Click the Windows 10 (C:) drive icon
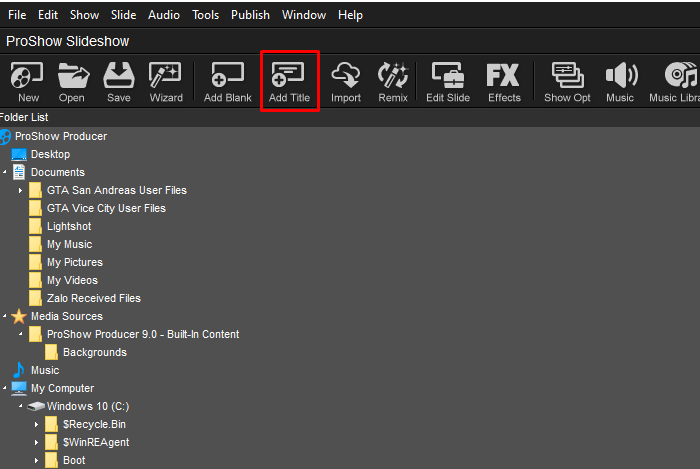The image size is (700, 469). click(x=36, y=407)
